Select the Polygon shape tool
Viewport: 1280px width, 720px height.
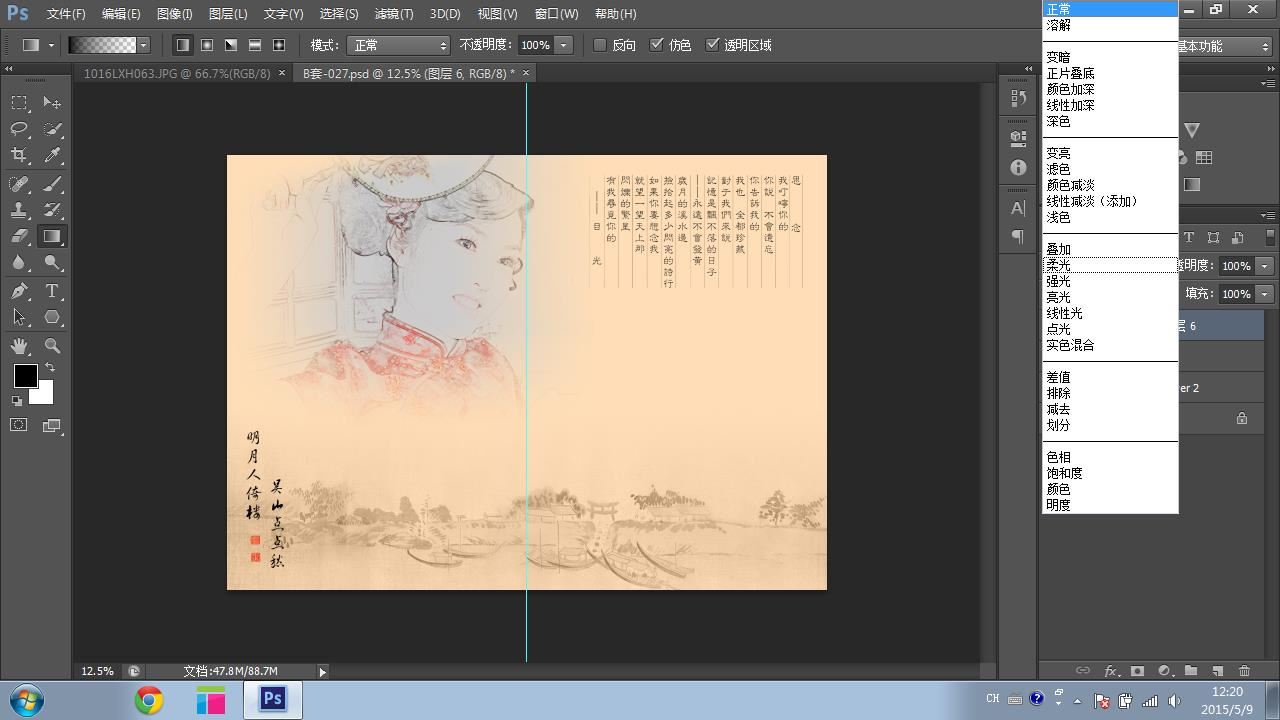tap(52, 317)
